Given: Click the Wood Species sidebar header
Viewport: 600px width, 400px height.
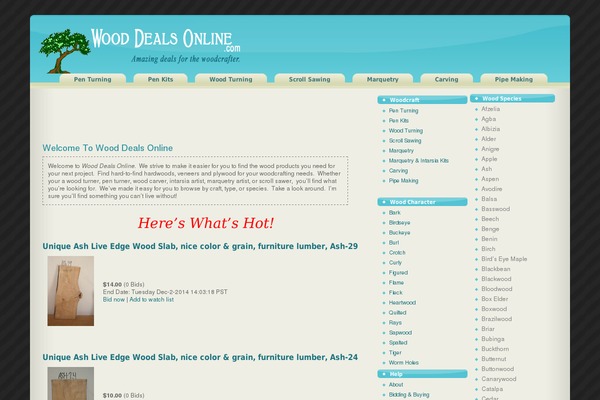Looking at the screenshot, I should [x=512, y=98].
